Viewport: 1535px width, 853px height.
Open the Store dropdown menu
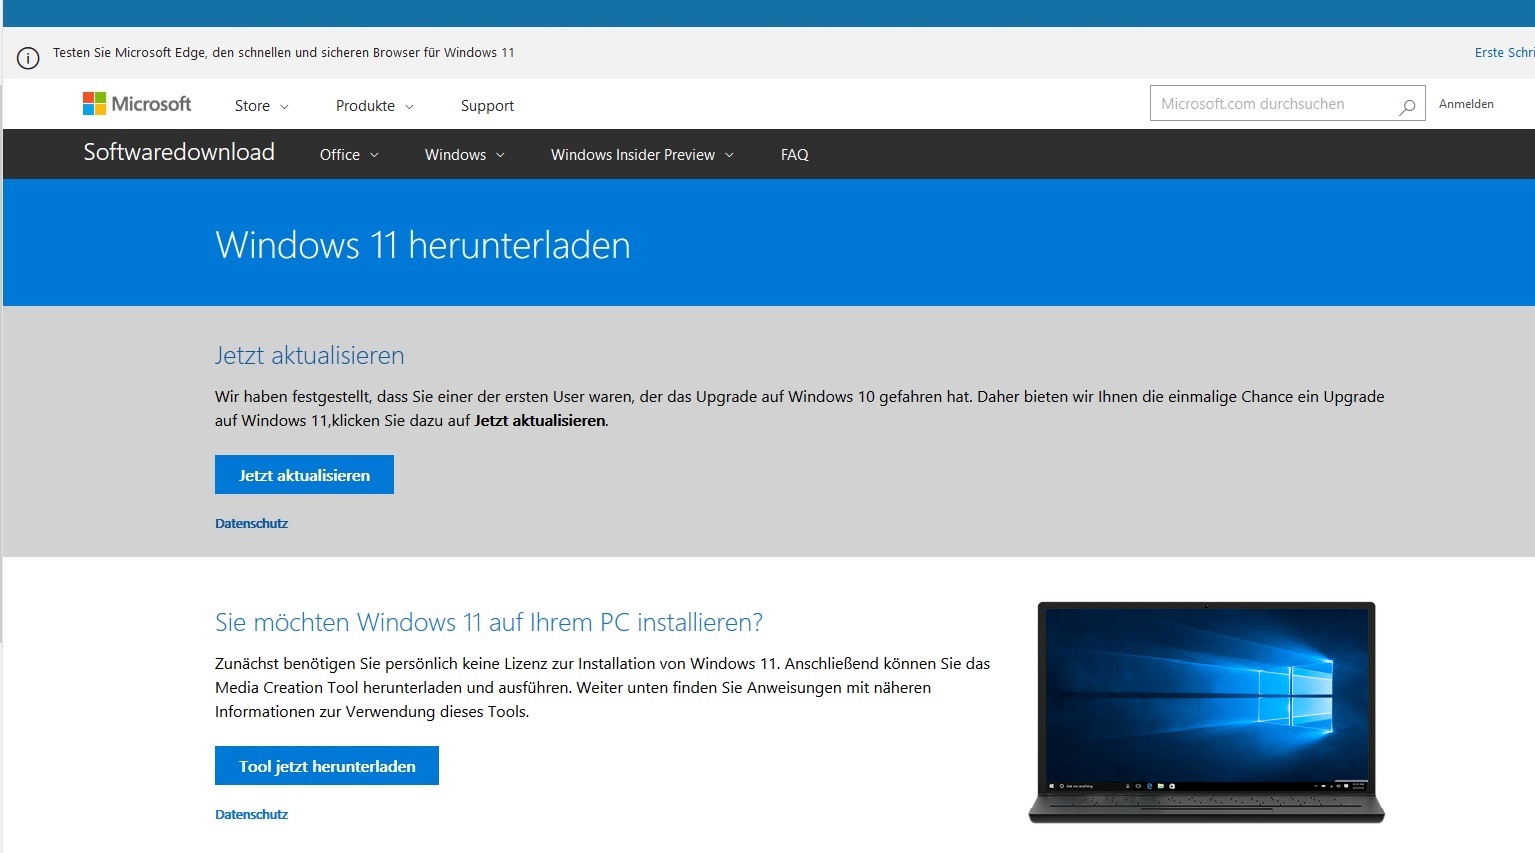click(261, 106)
